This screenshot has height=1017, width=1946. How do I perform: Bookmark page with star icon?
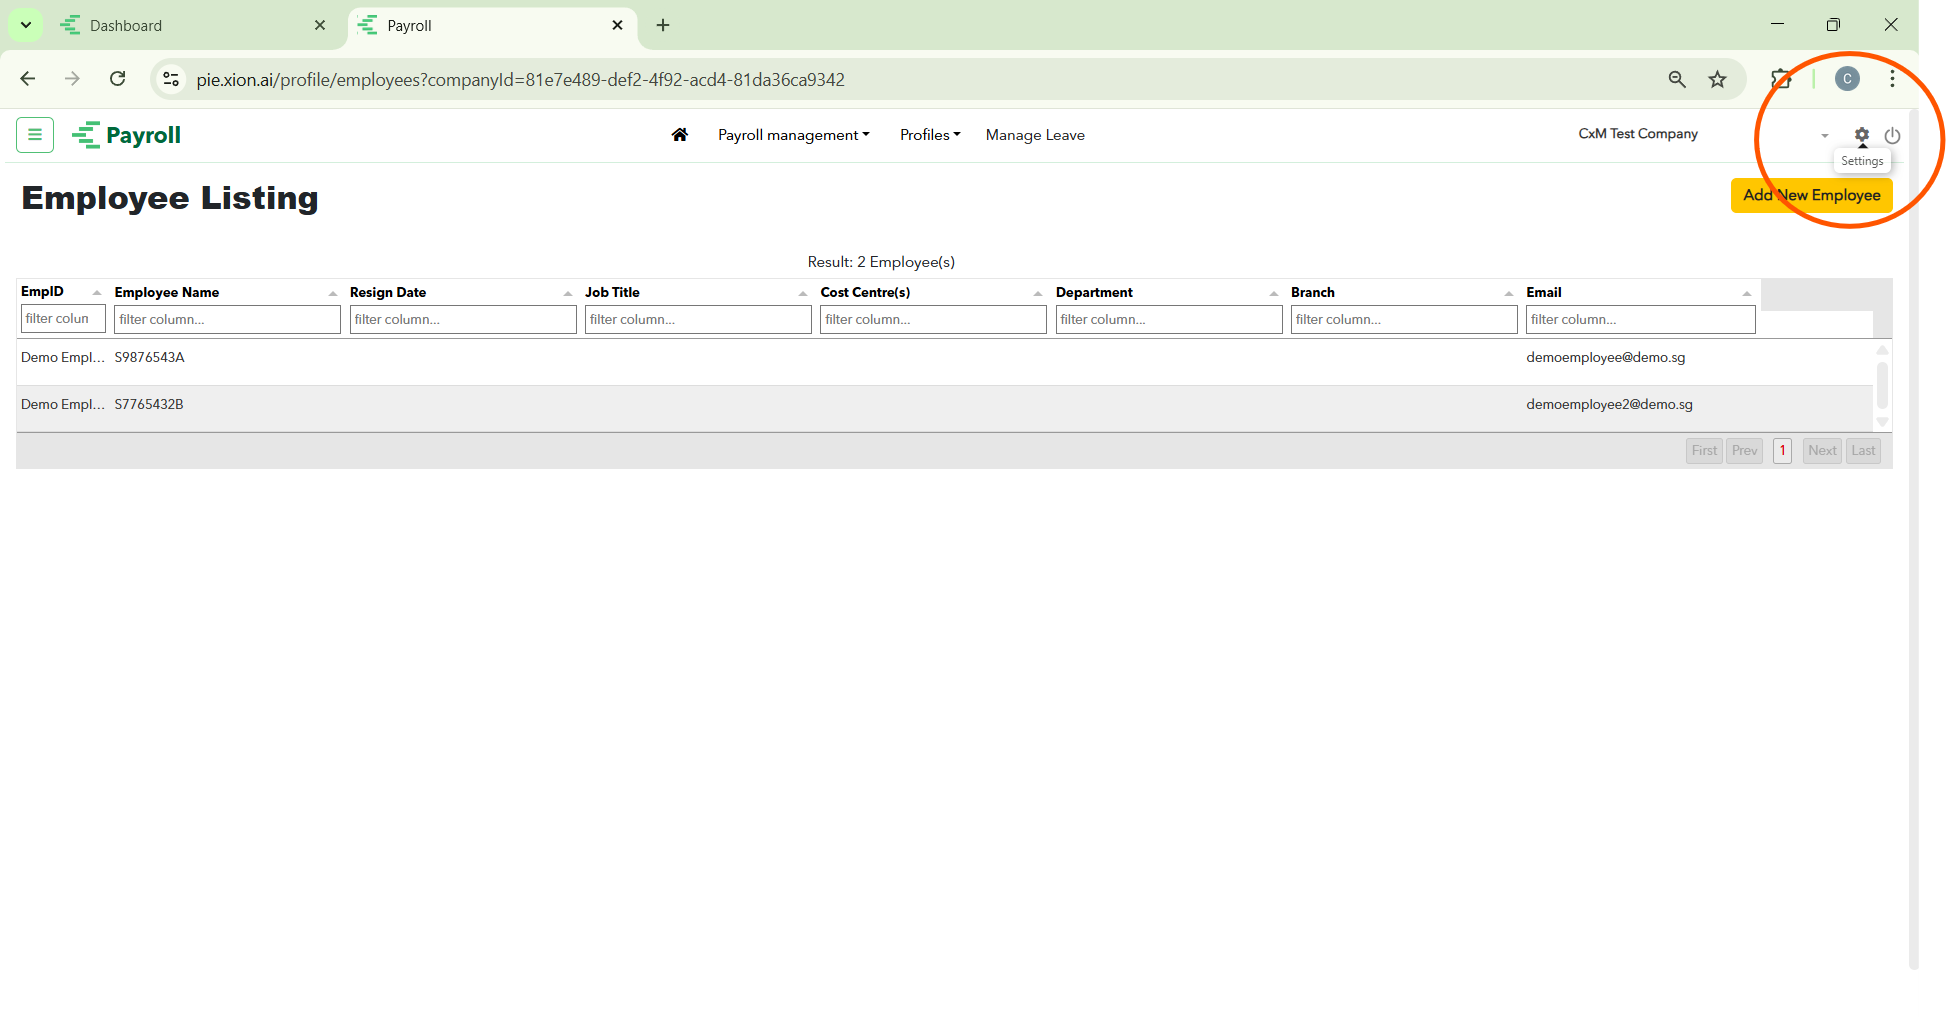[x=1717, y=80]
